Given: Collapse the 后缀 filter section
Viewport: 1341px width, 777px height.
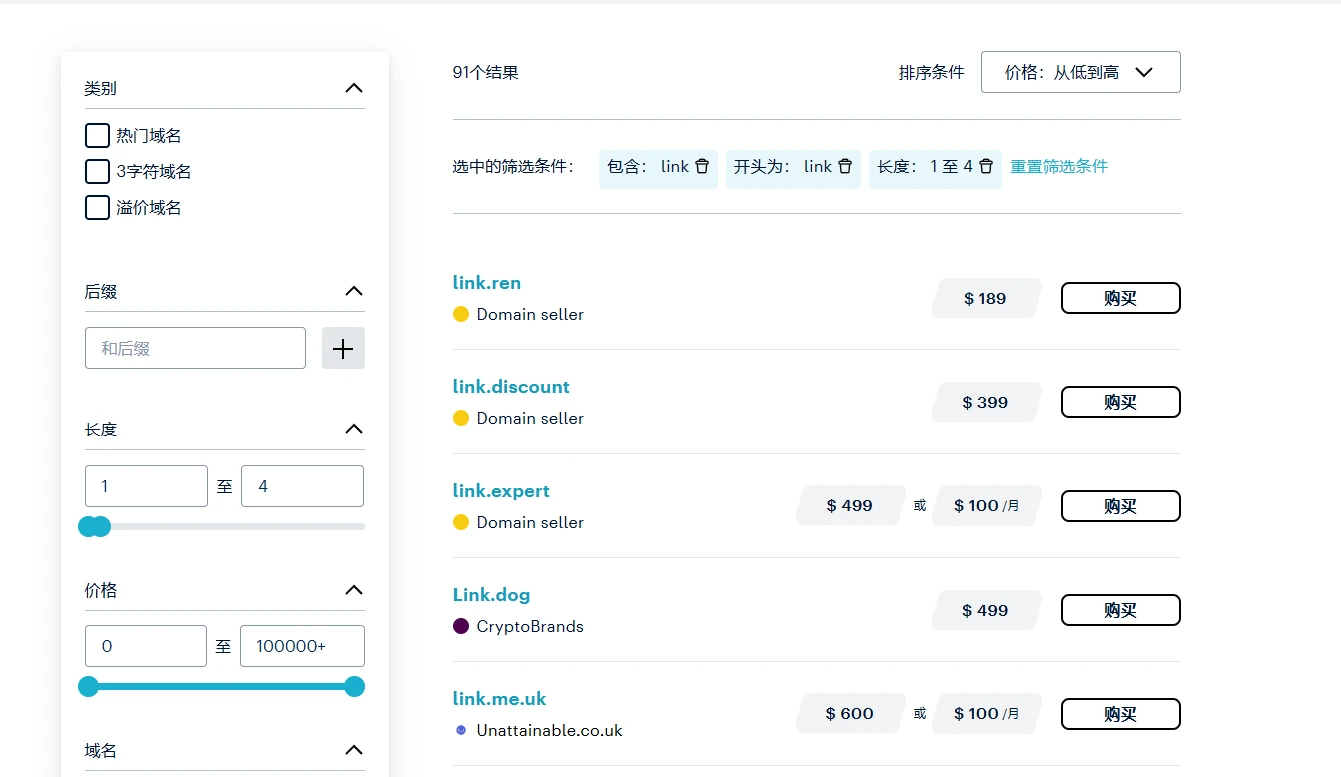Looking at the screenshot, I should click(353, 291).
